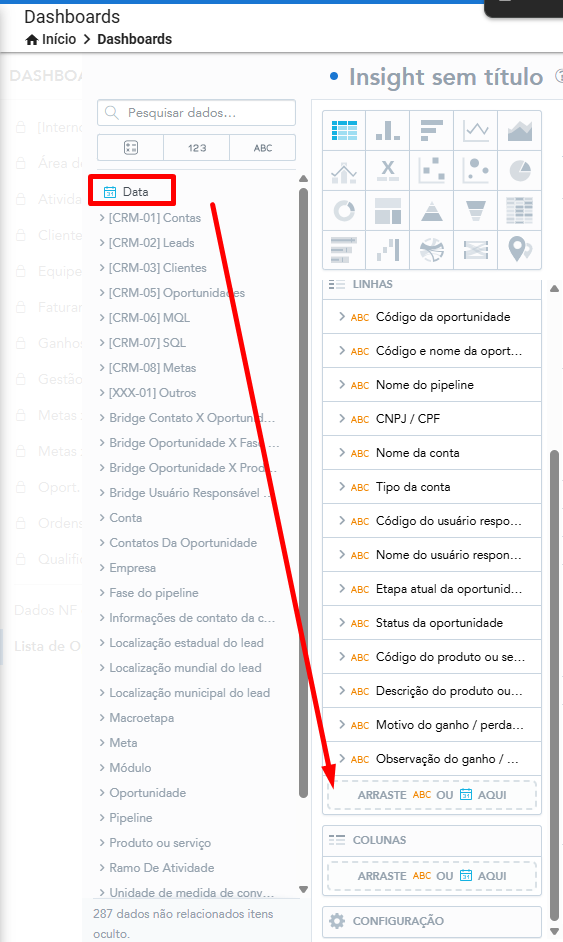Select the Table visualization type
The height and width of the screenshot is (942, 563).
(344, 130)
